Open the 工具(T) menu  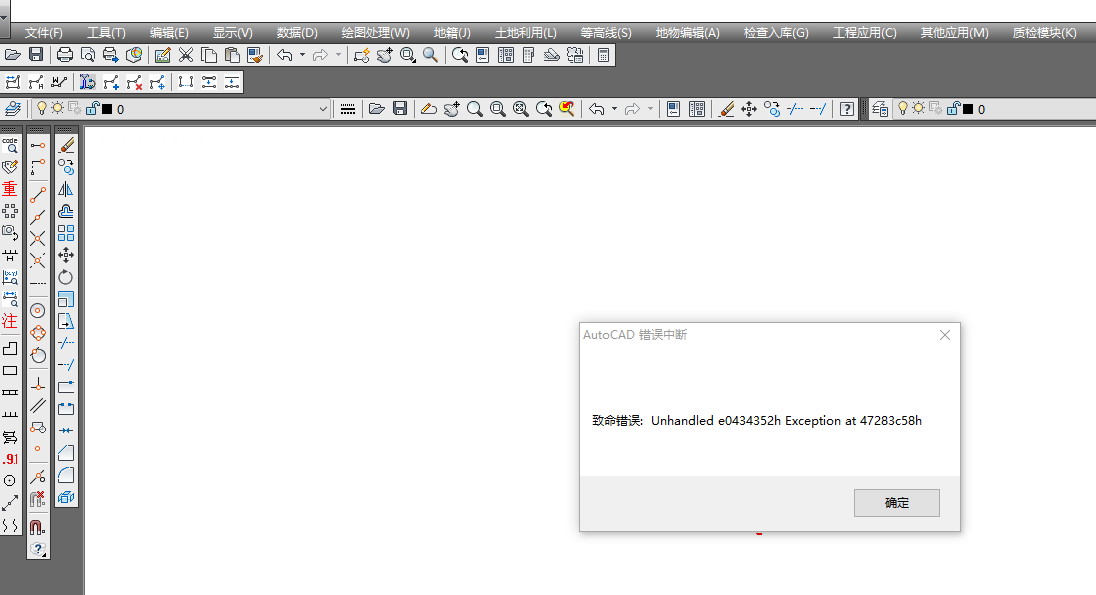click(106, 33)
